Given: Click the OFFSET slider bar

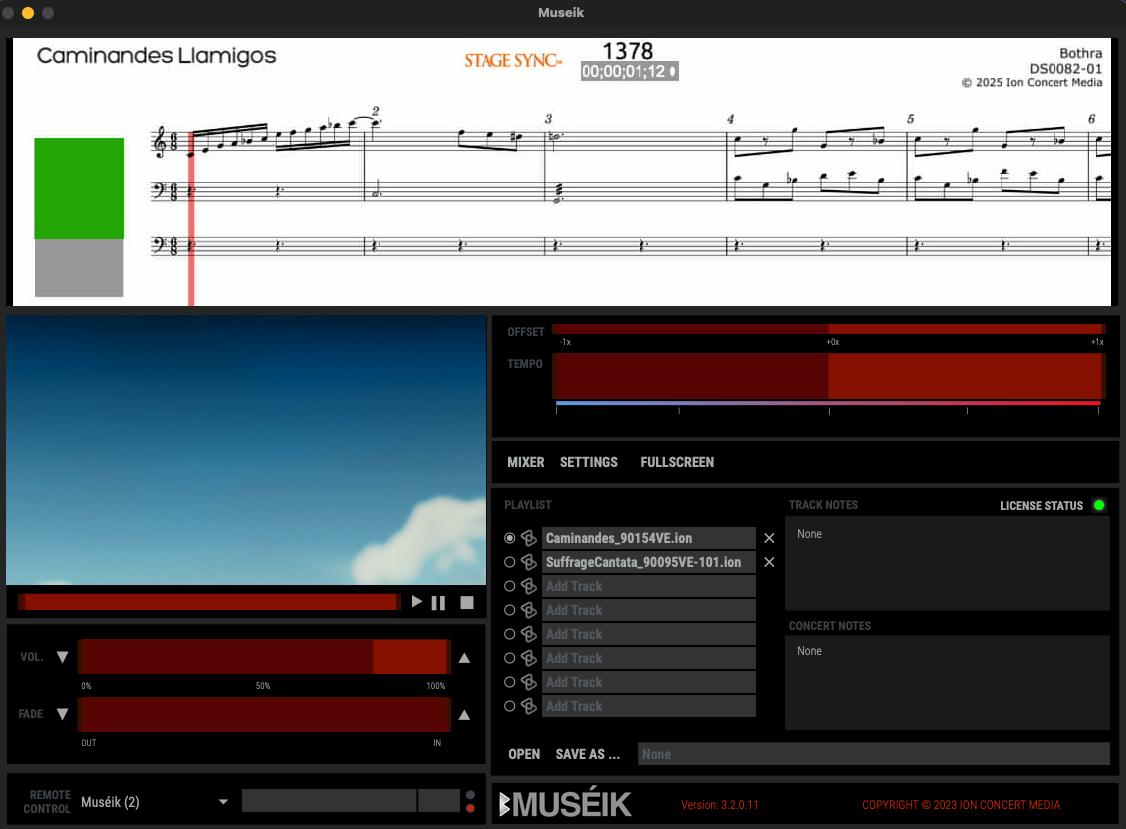Looking at the screenshot, I should (x=829, y=329).
